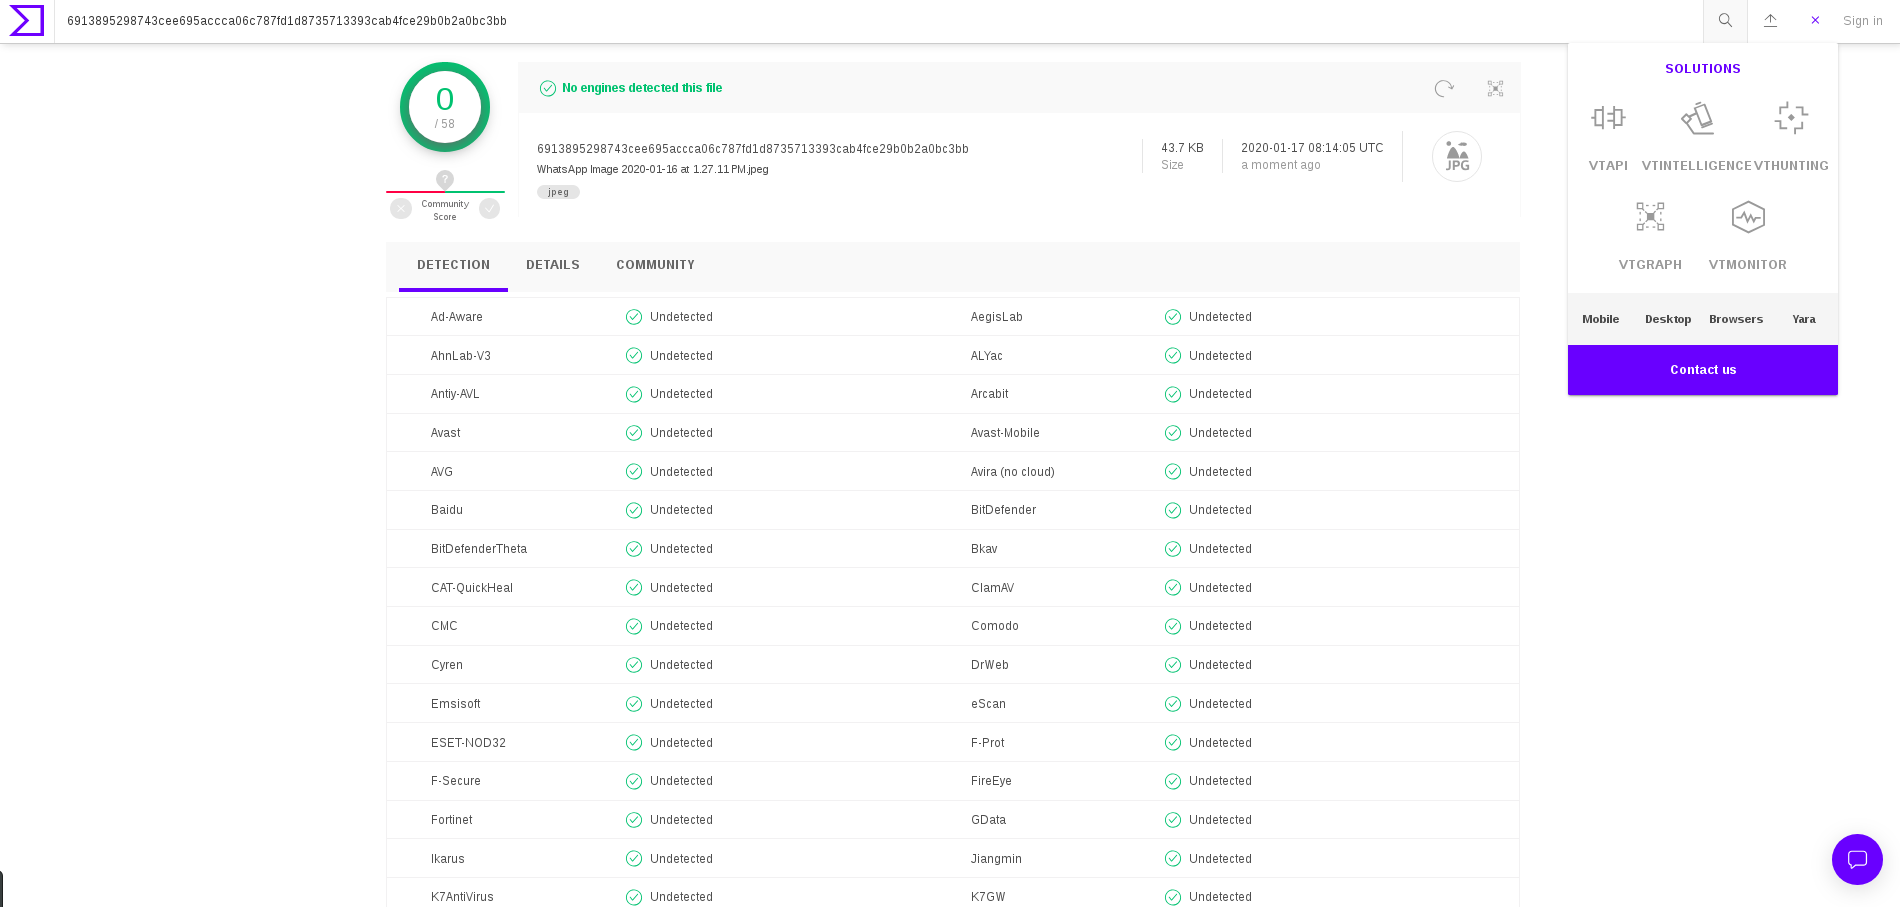Click the 'Jiangmin' engine name
The image size is (1900, 907).
coord(996,859)
